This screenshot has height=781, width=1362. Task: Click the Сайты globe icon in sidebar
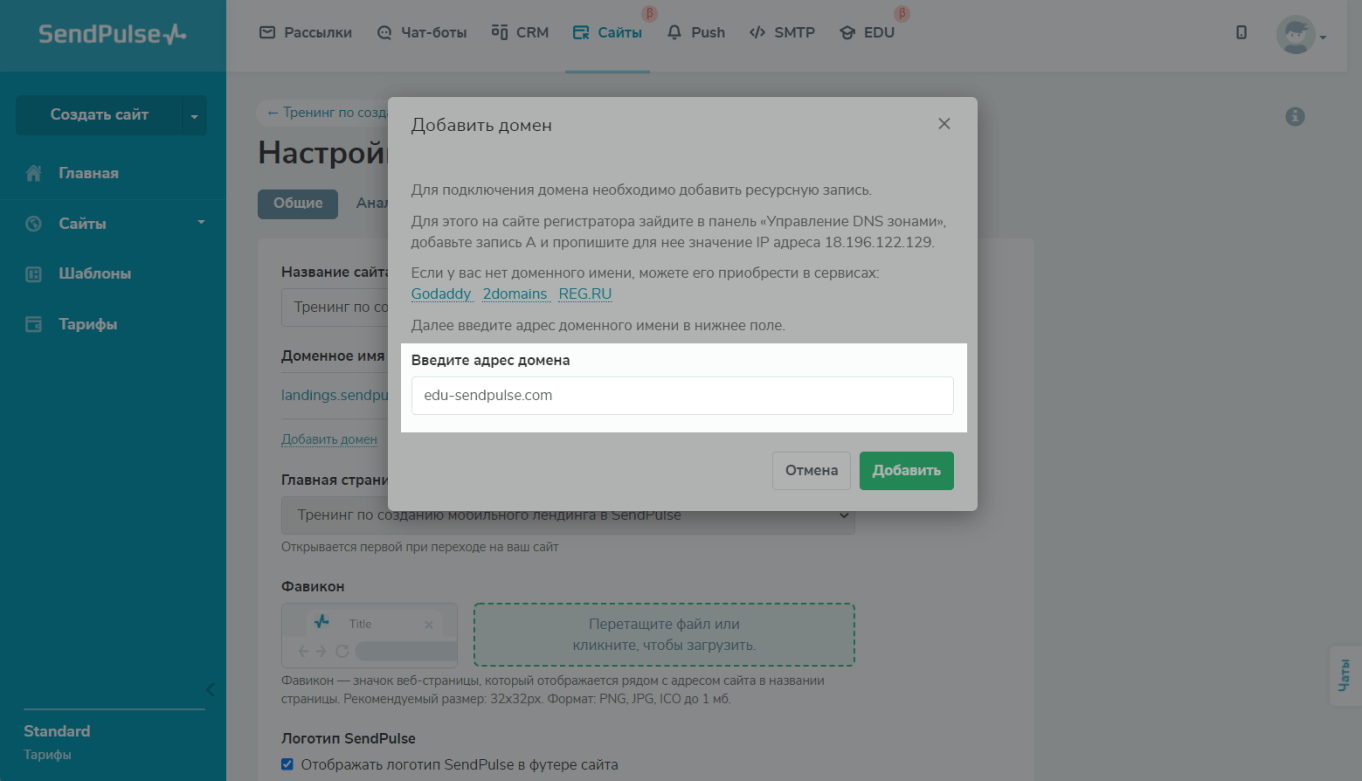(x=34, y=224)
